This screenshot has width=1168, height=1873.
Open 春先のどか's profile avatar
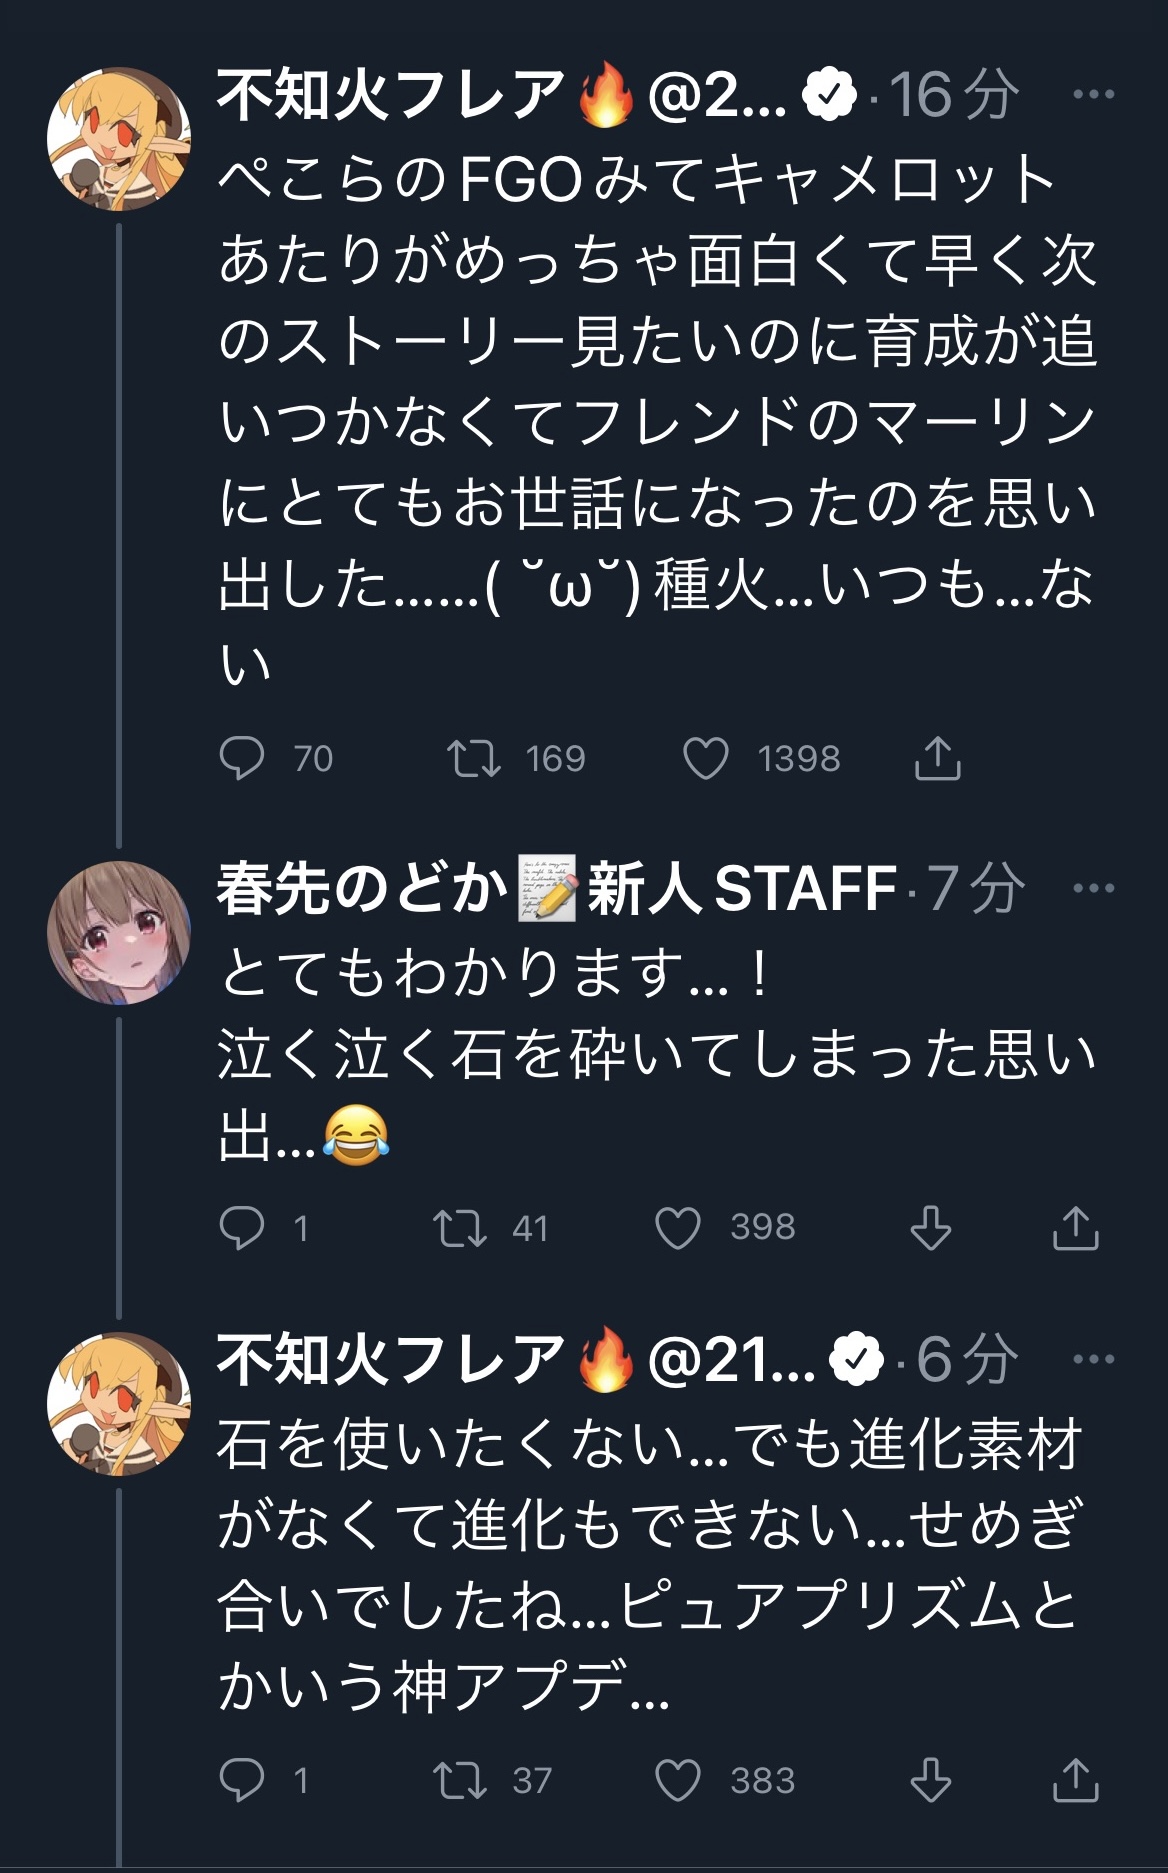tap(119, 932)
